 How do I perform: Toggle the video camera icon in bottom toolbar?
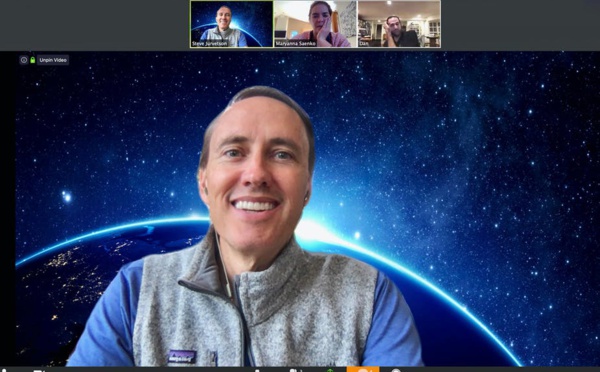[x=39, y=370]
